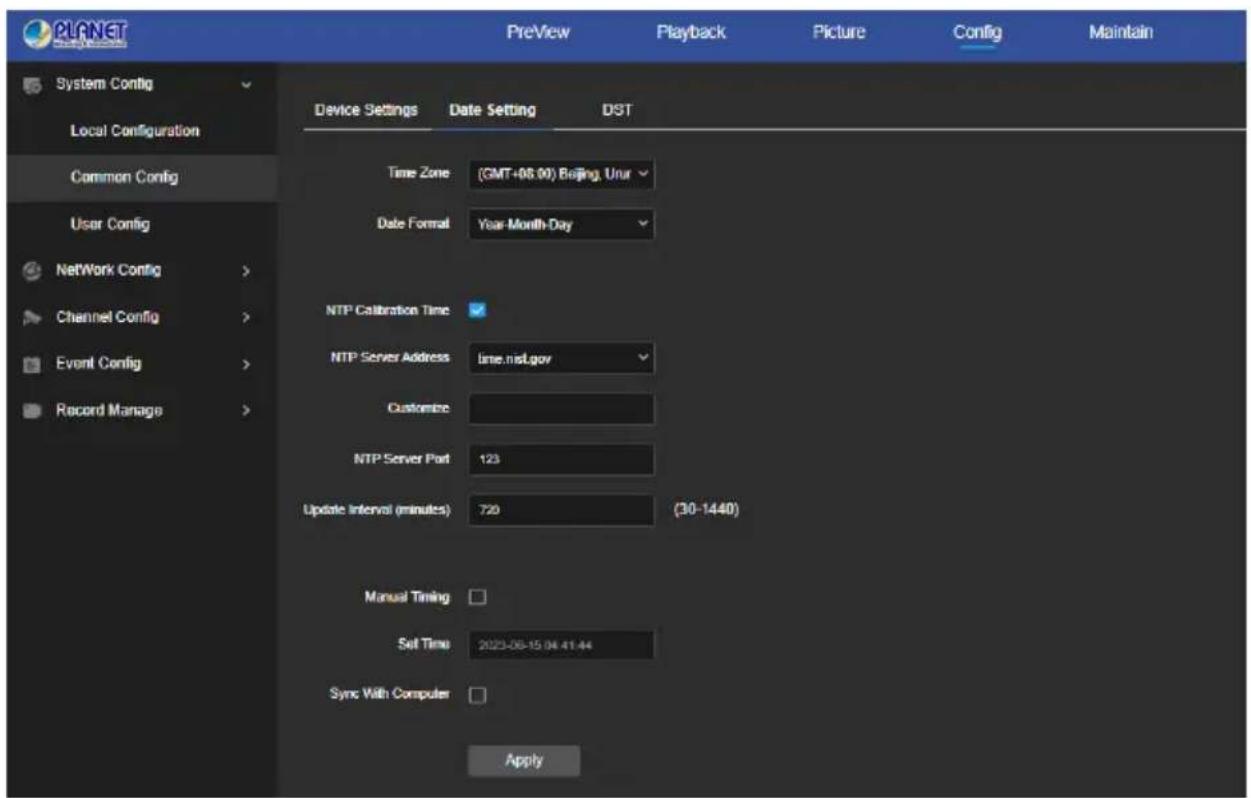This screenshot has width=1251, height=798.
Task: Click the NTP Server Port field
Action: click(560, 458)
